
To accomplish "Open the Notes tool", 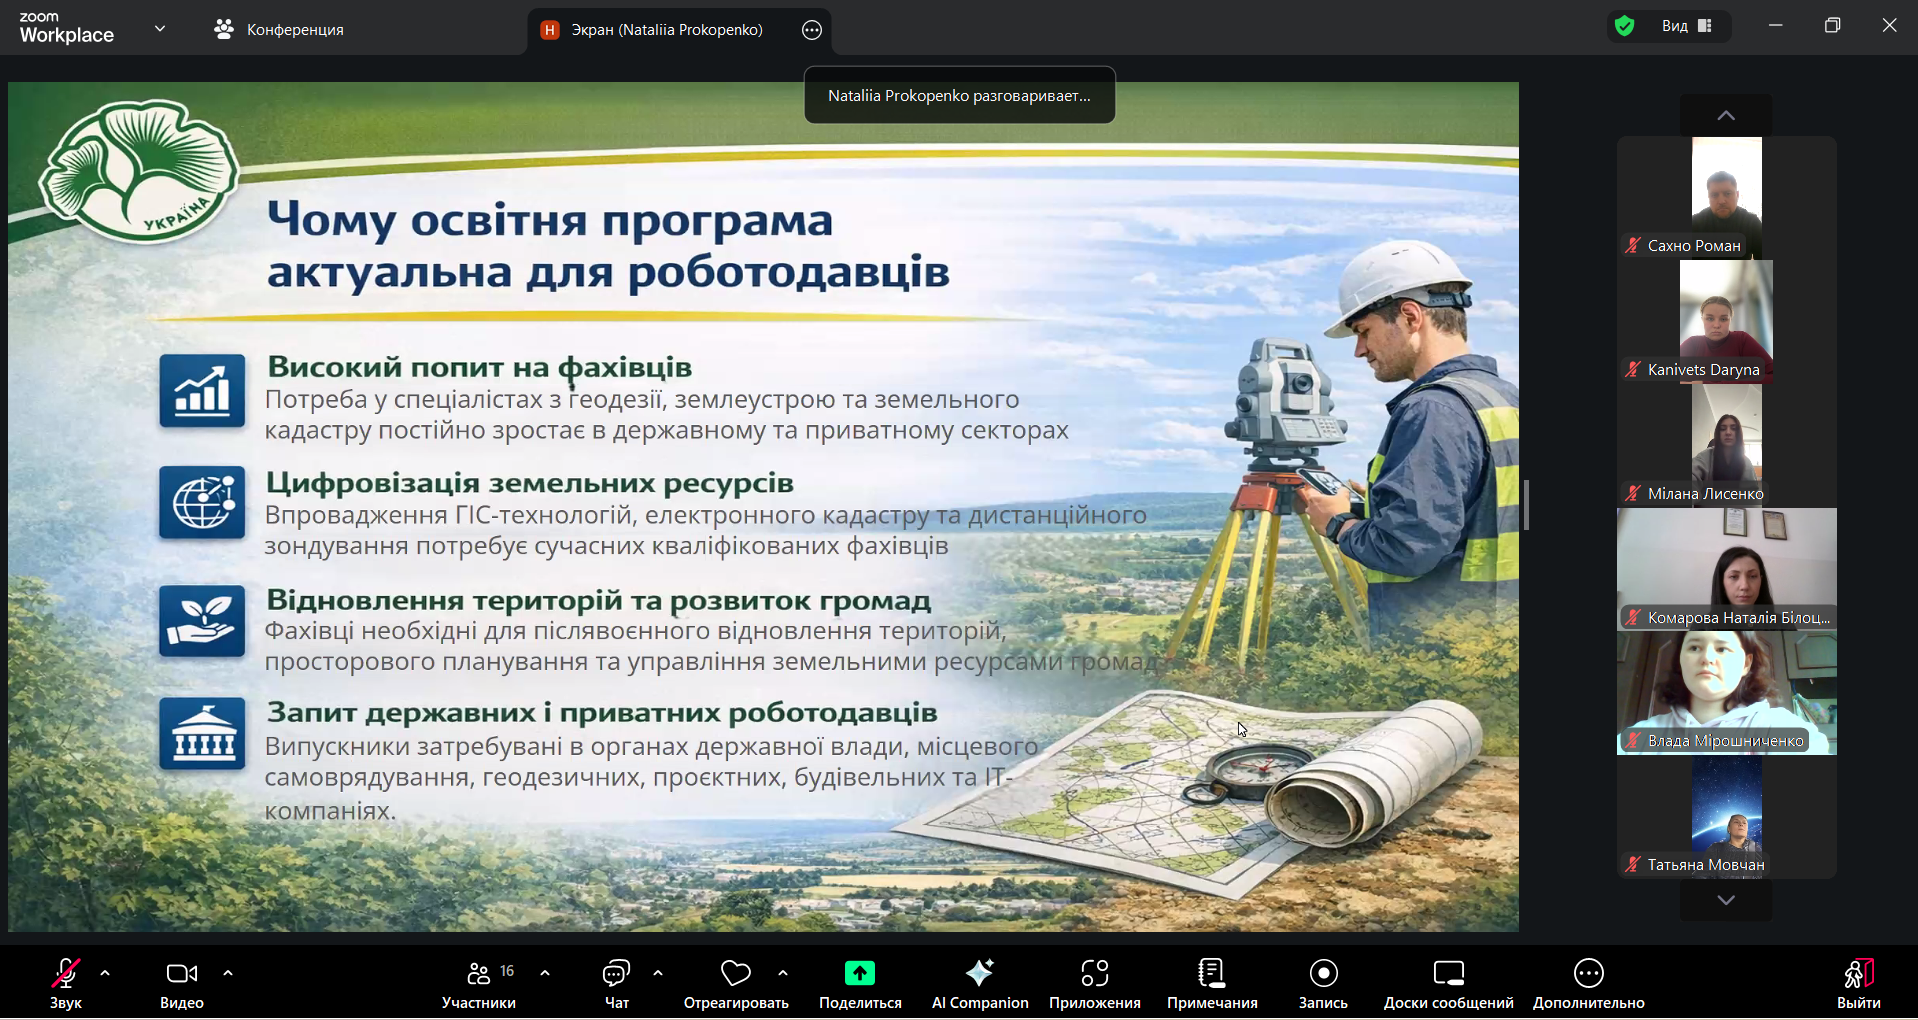I will [x=1211, y=984].
